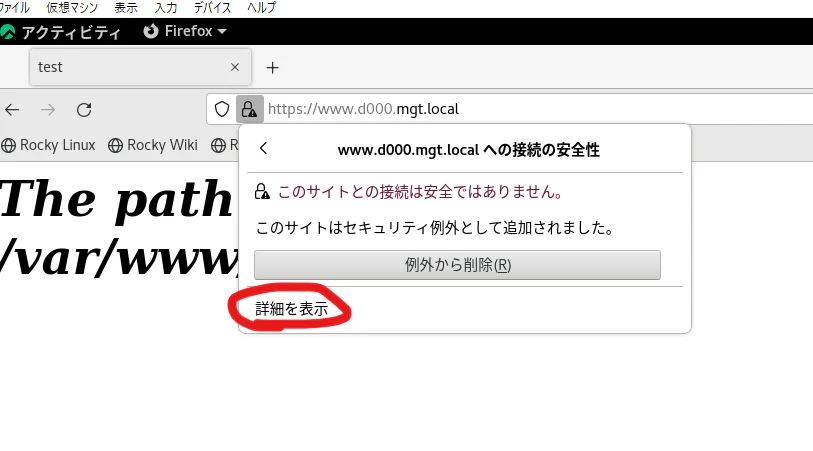Image resolution: width=813 pixels, height=451 pixels.
Task: Open the デバイス menu
Action: coord(212,7)
